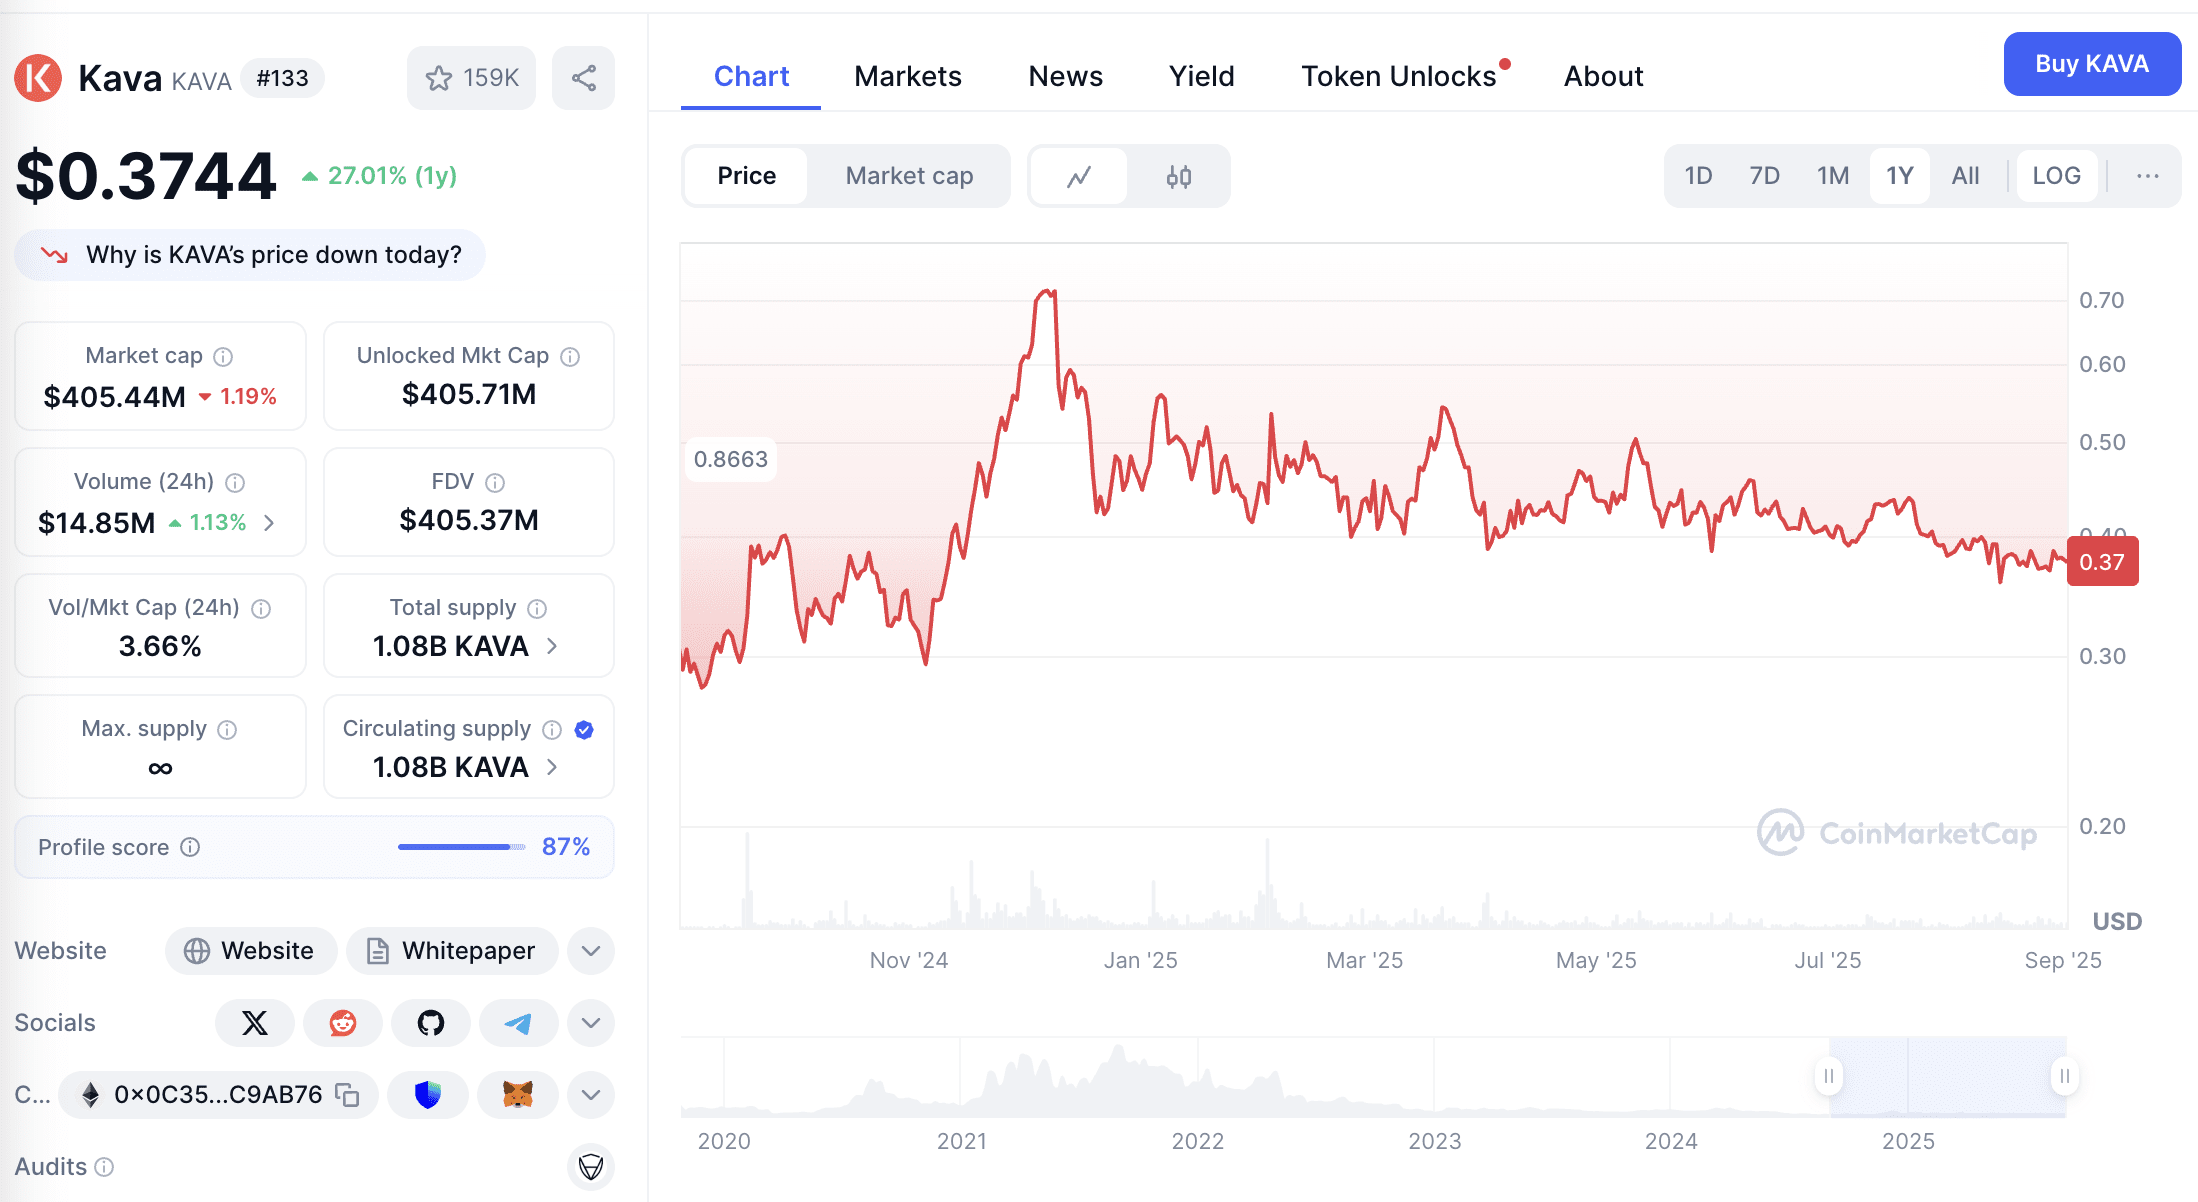Switch chart to Market cap view
This screenshot has height=1202, width=2198.
(909, 176)
